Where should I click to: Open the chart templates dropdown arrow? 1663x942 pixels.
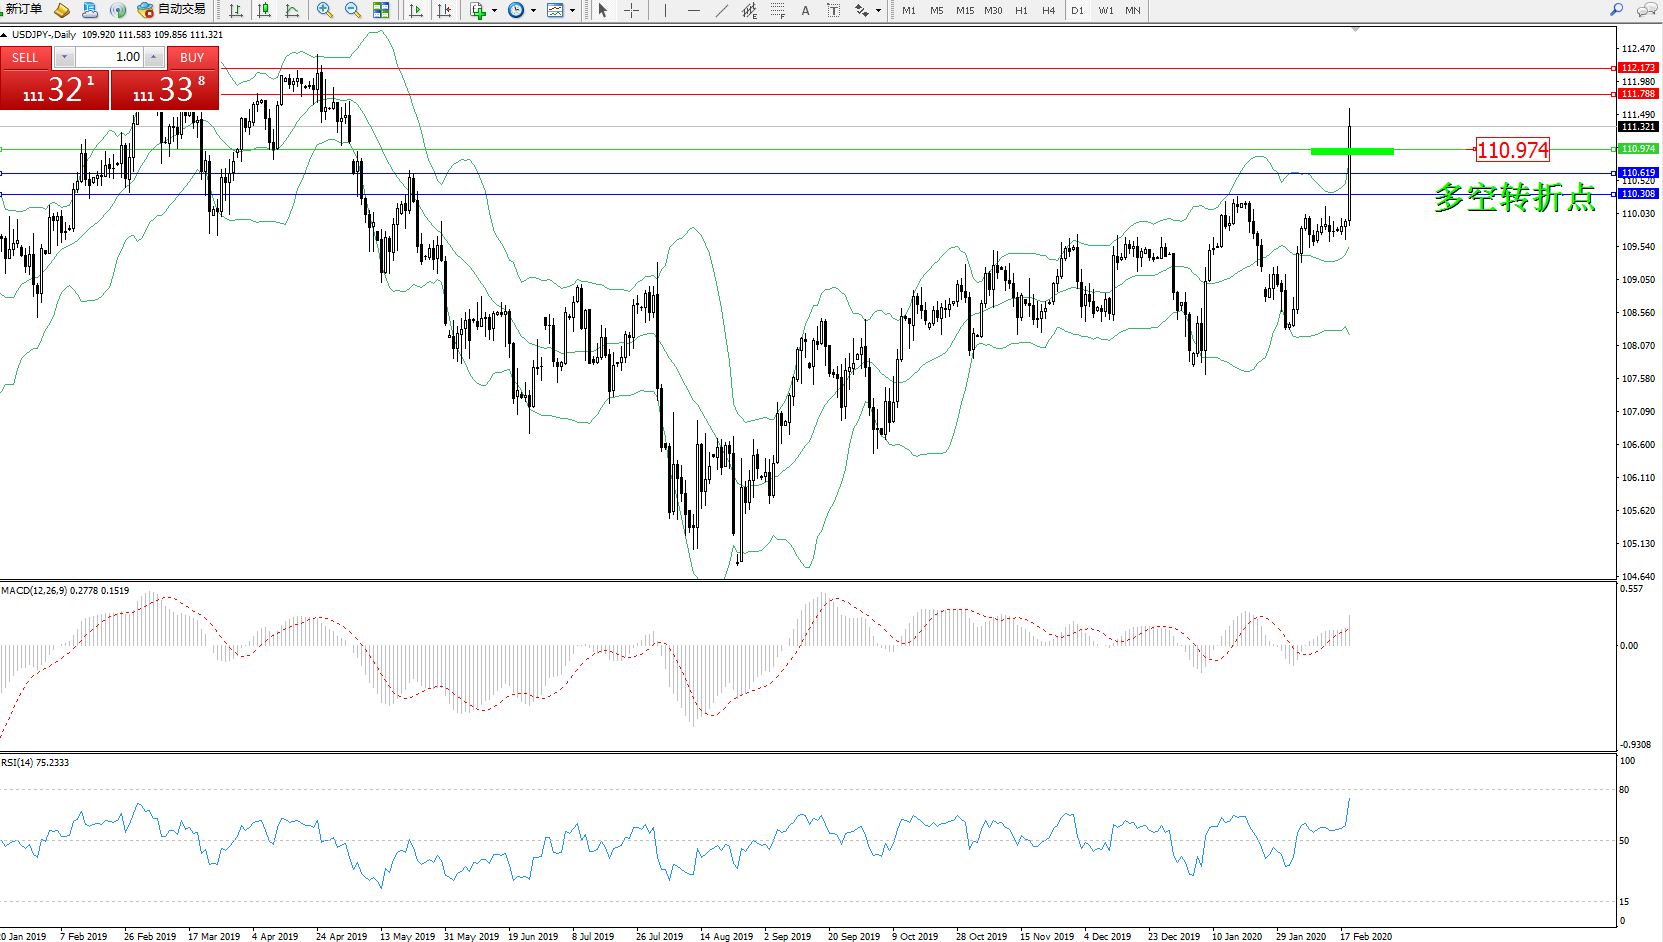point(572,11)
